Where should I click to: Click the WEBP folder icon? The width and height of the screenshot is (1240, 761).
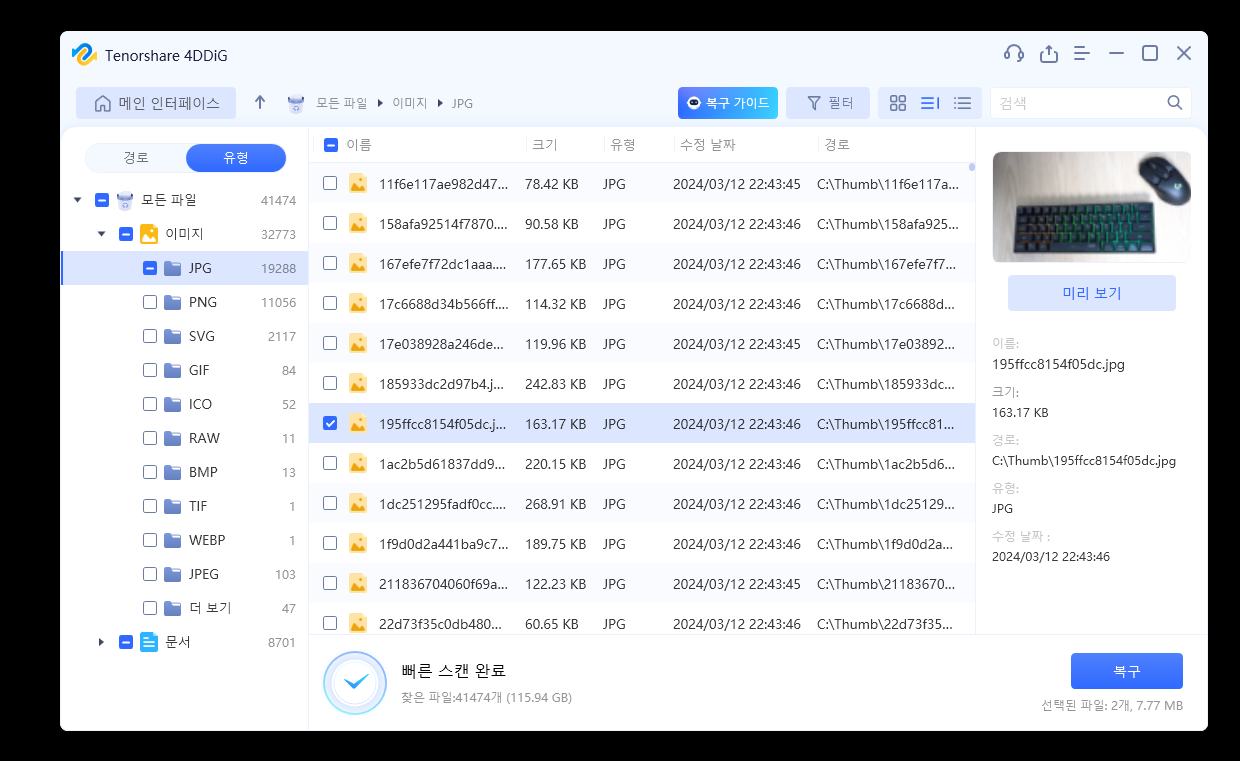(x=173, y=540)
